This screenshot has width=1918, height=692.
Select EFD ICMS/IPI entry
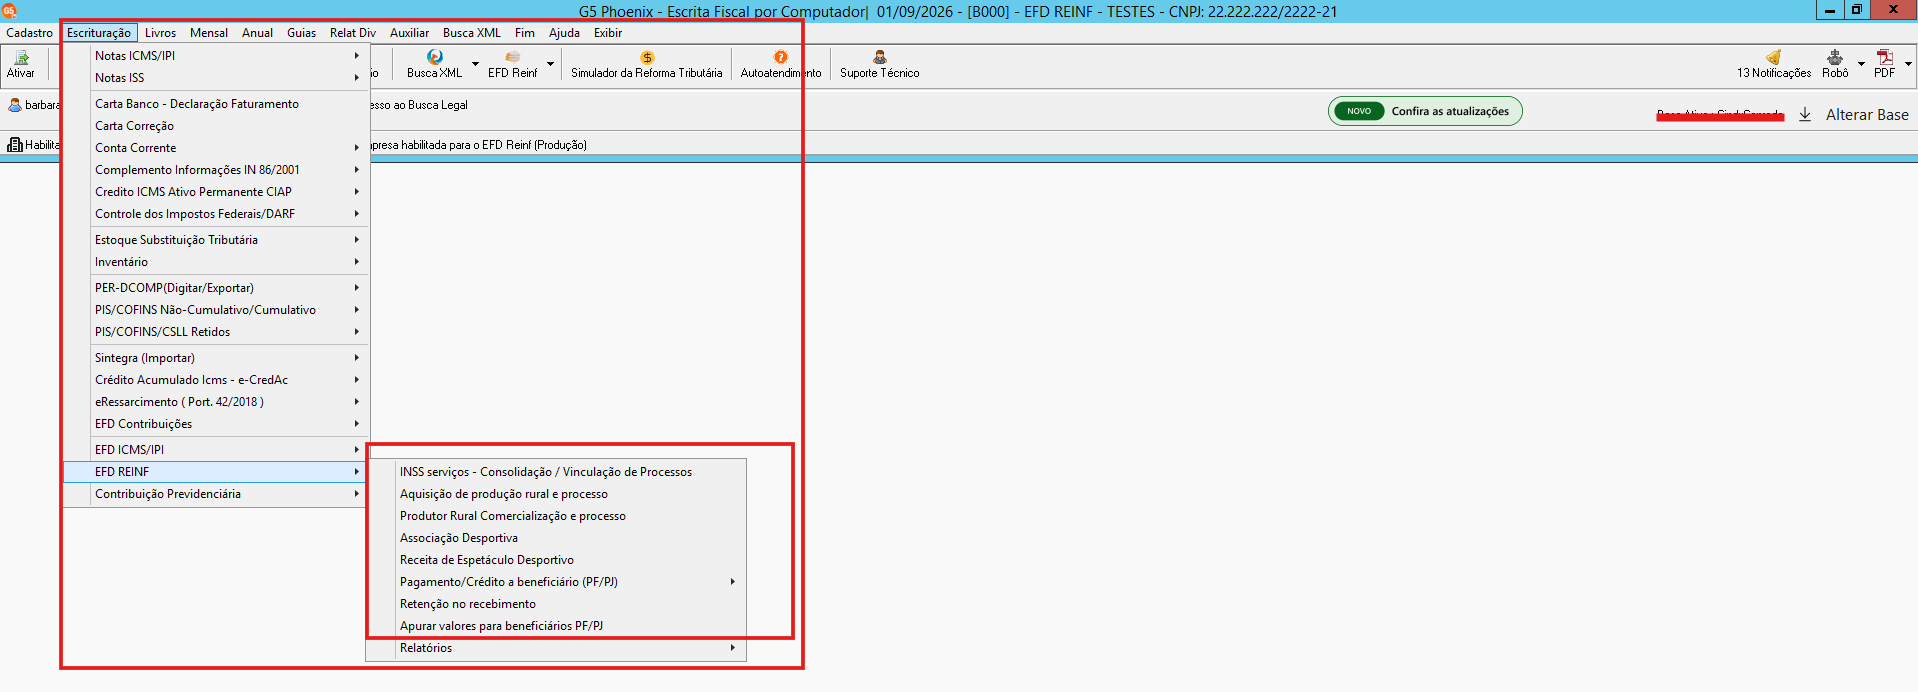coord(216,450)
